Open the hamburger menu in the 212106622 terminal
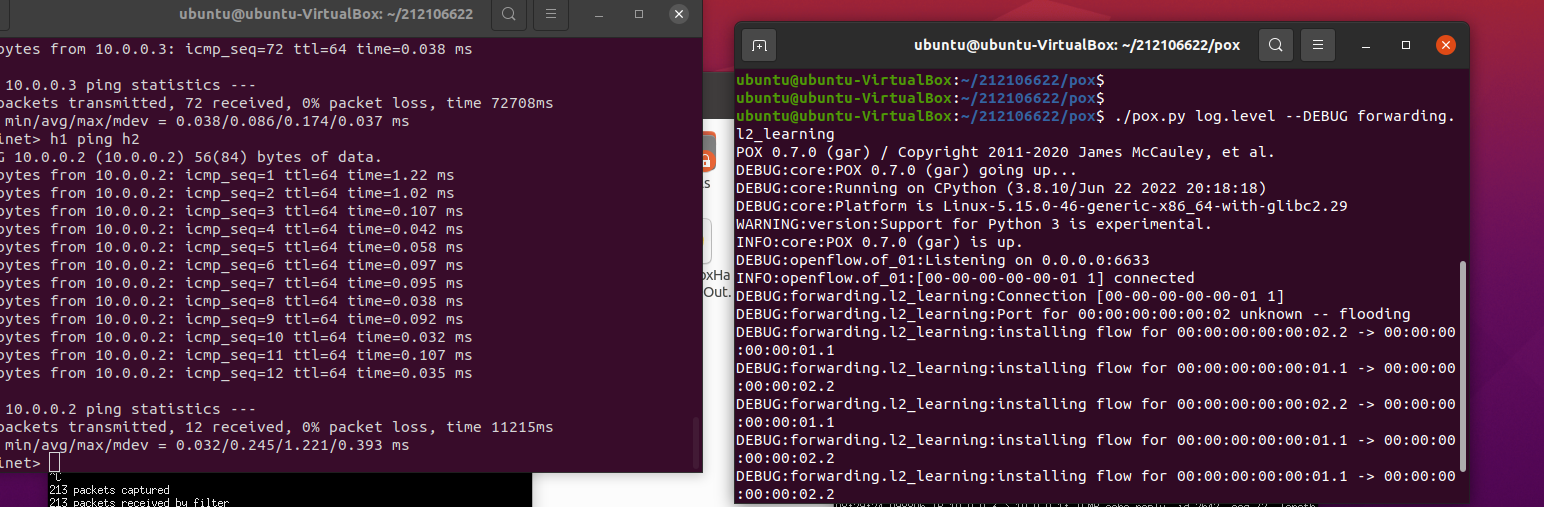The height and width of the screenshot is (507, 1544). pos(551,14)
